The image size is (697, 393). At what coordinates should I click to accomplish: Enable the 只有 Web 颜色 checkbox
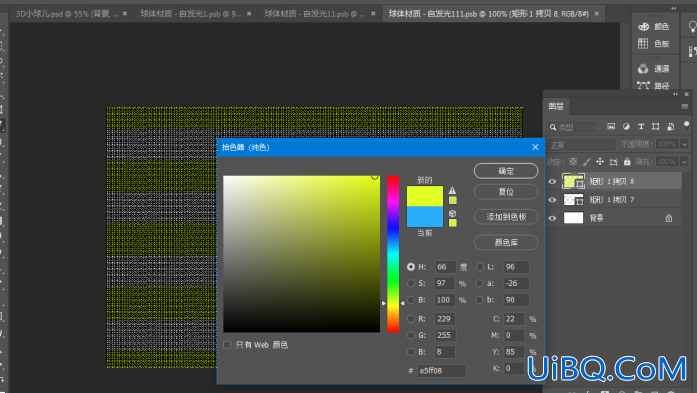(227, 345)
